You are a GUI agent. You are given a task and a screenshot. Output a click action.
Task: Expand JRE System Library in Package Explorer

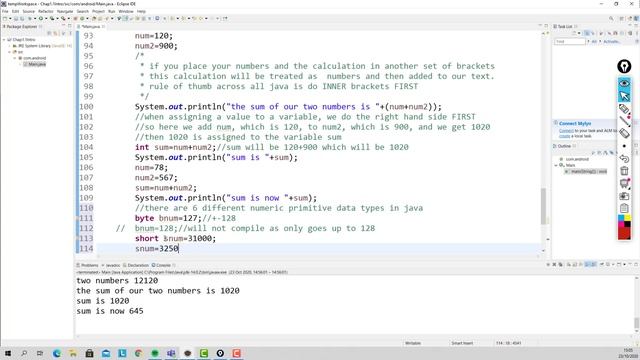tap(9, 46)
